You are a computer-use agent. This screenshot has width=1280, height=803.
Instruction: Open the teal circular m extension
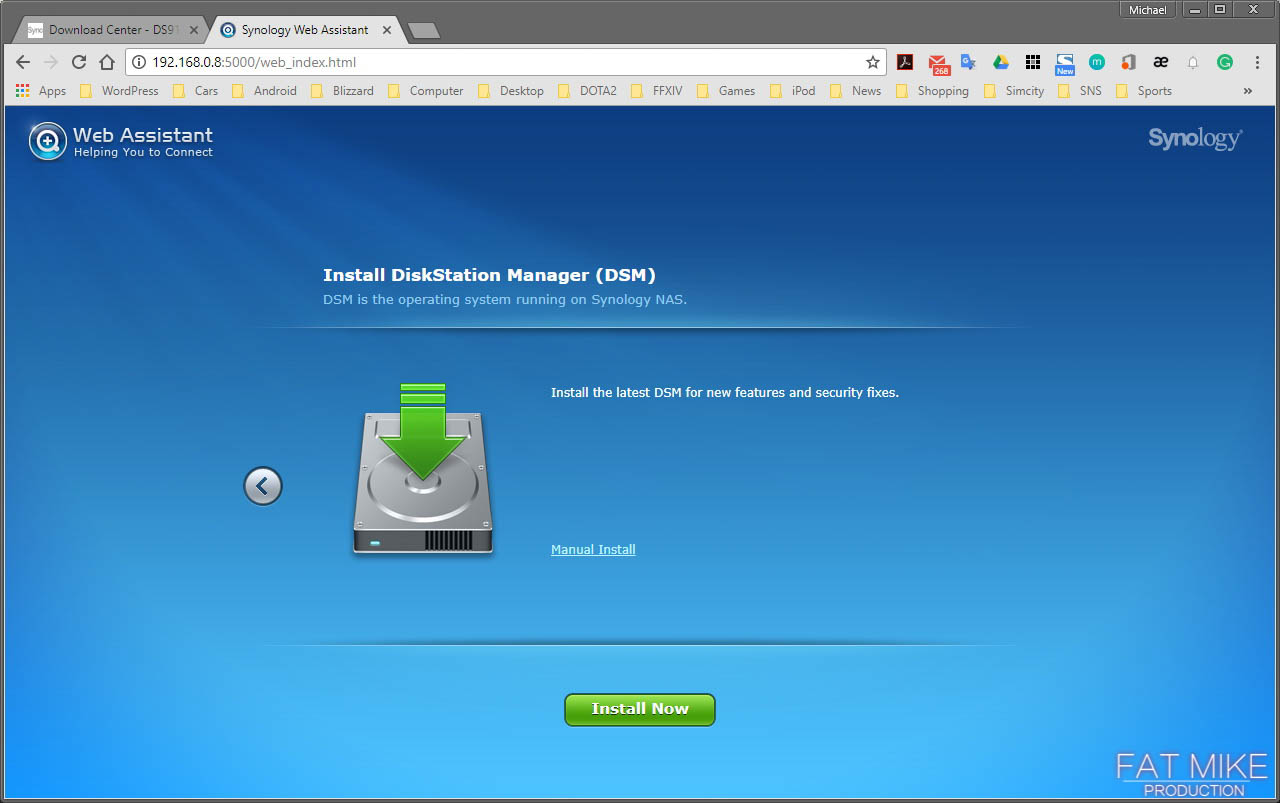[x=1097, y=62]
